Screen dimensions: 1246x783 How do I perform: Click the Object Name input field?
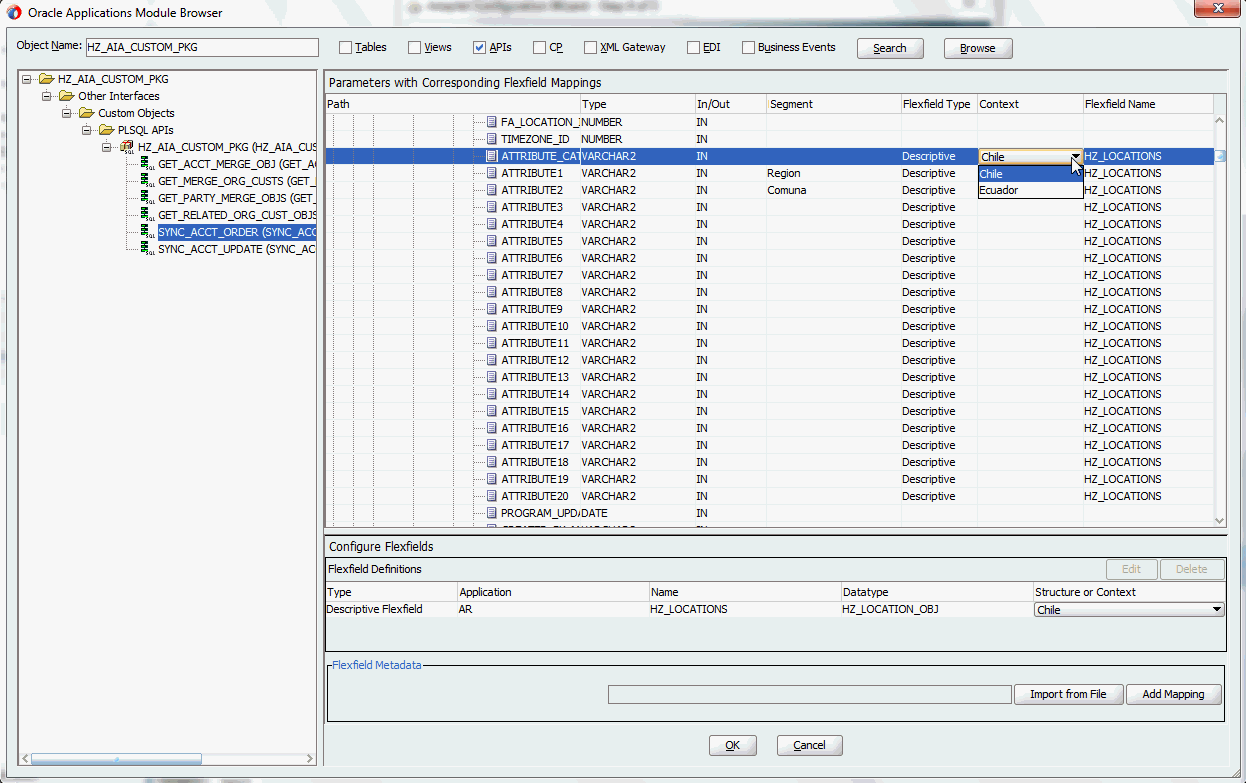(201, 47)
